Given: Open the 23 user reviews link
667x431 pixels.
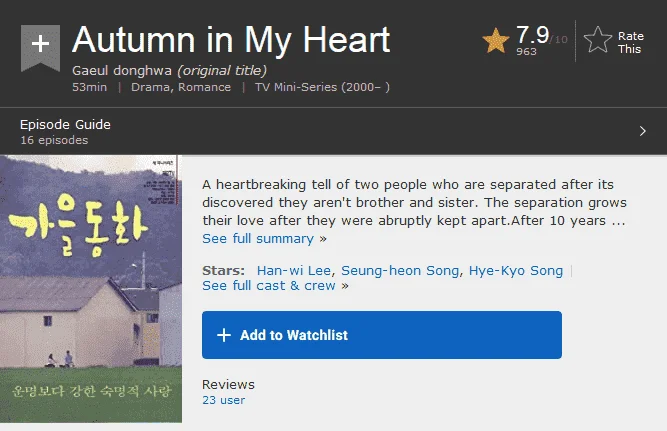Looking at the screenshot, I should (x=223, y=400).
